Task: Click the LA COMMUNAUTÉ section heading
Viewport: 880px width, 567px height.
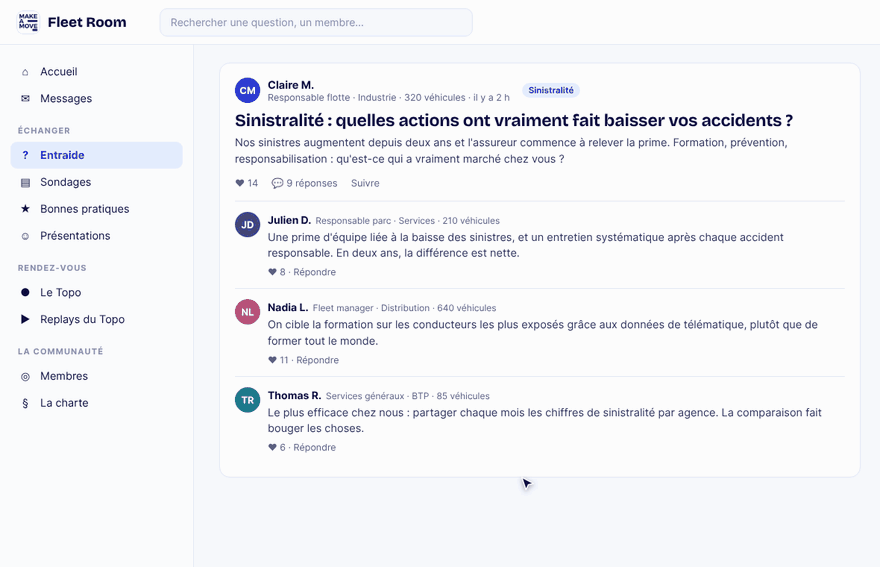Action: pyautogui.click(x=60, y=351)
